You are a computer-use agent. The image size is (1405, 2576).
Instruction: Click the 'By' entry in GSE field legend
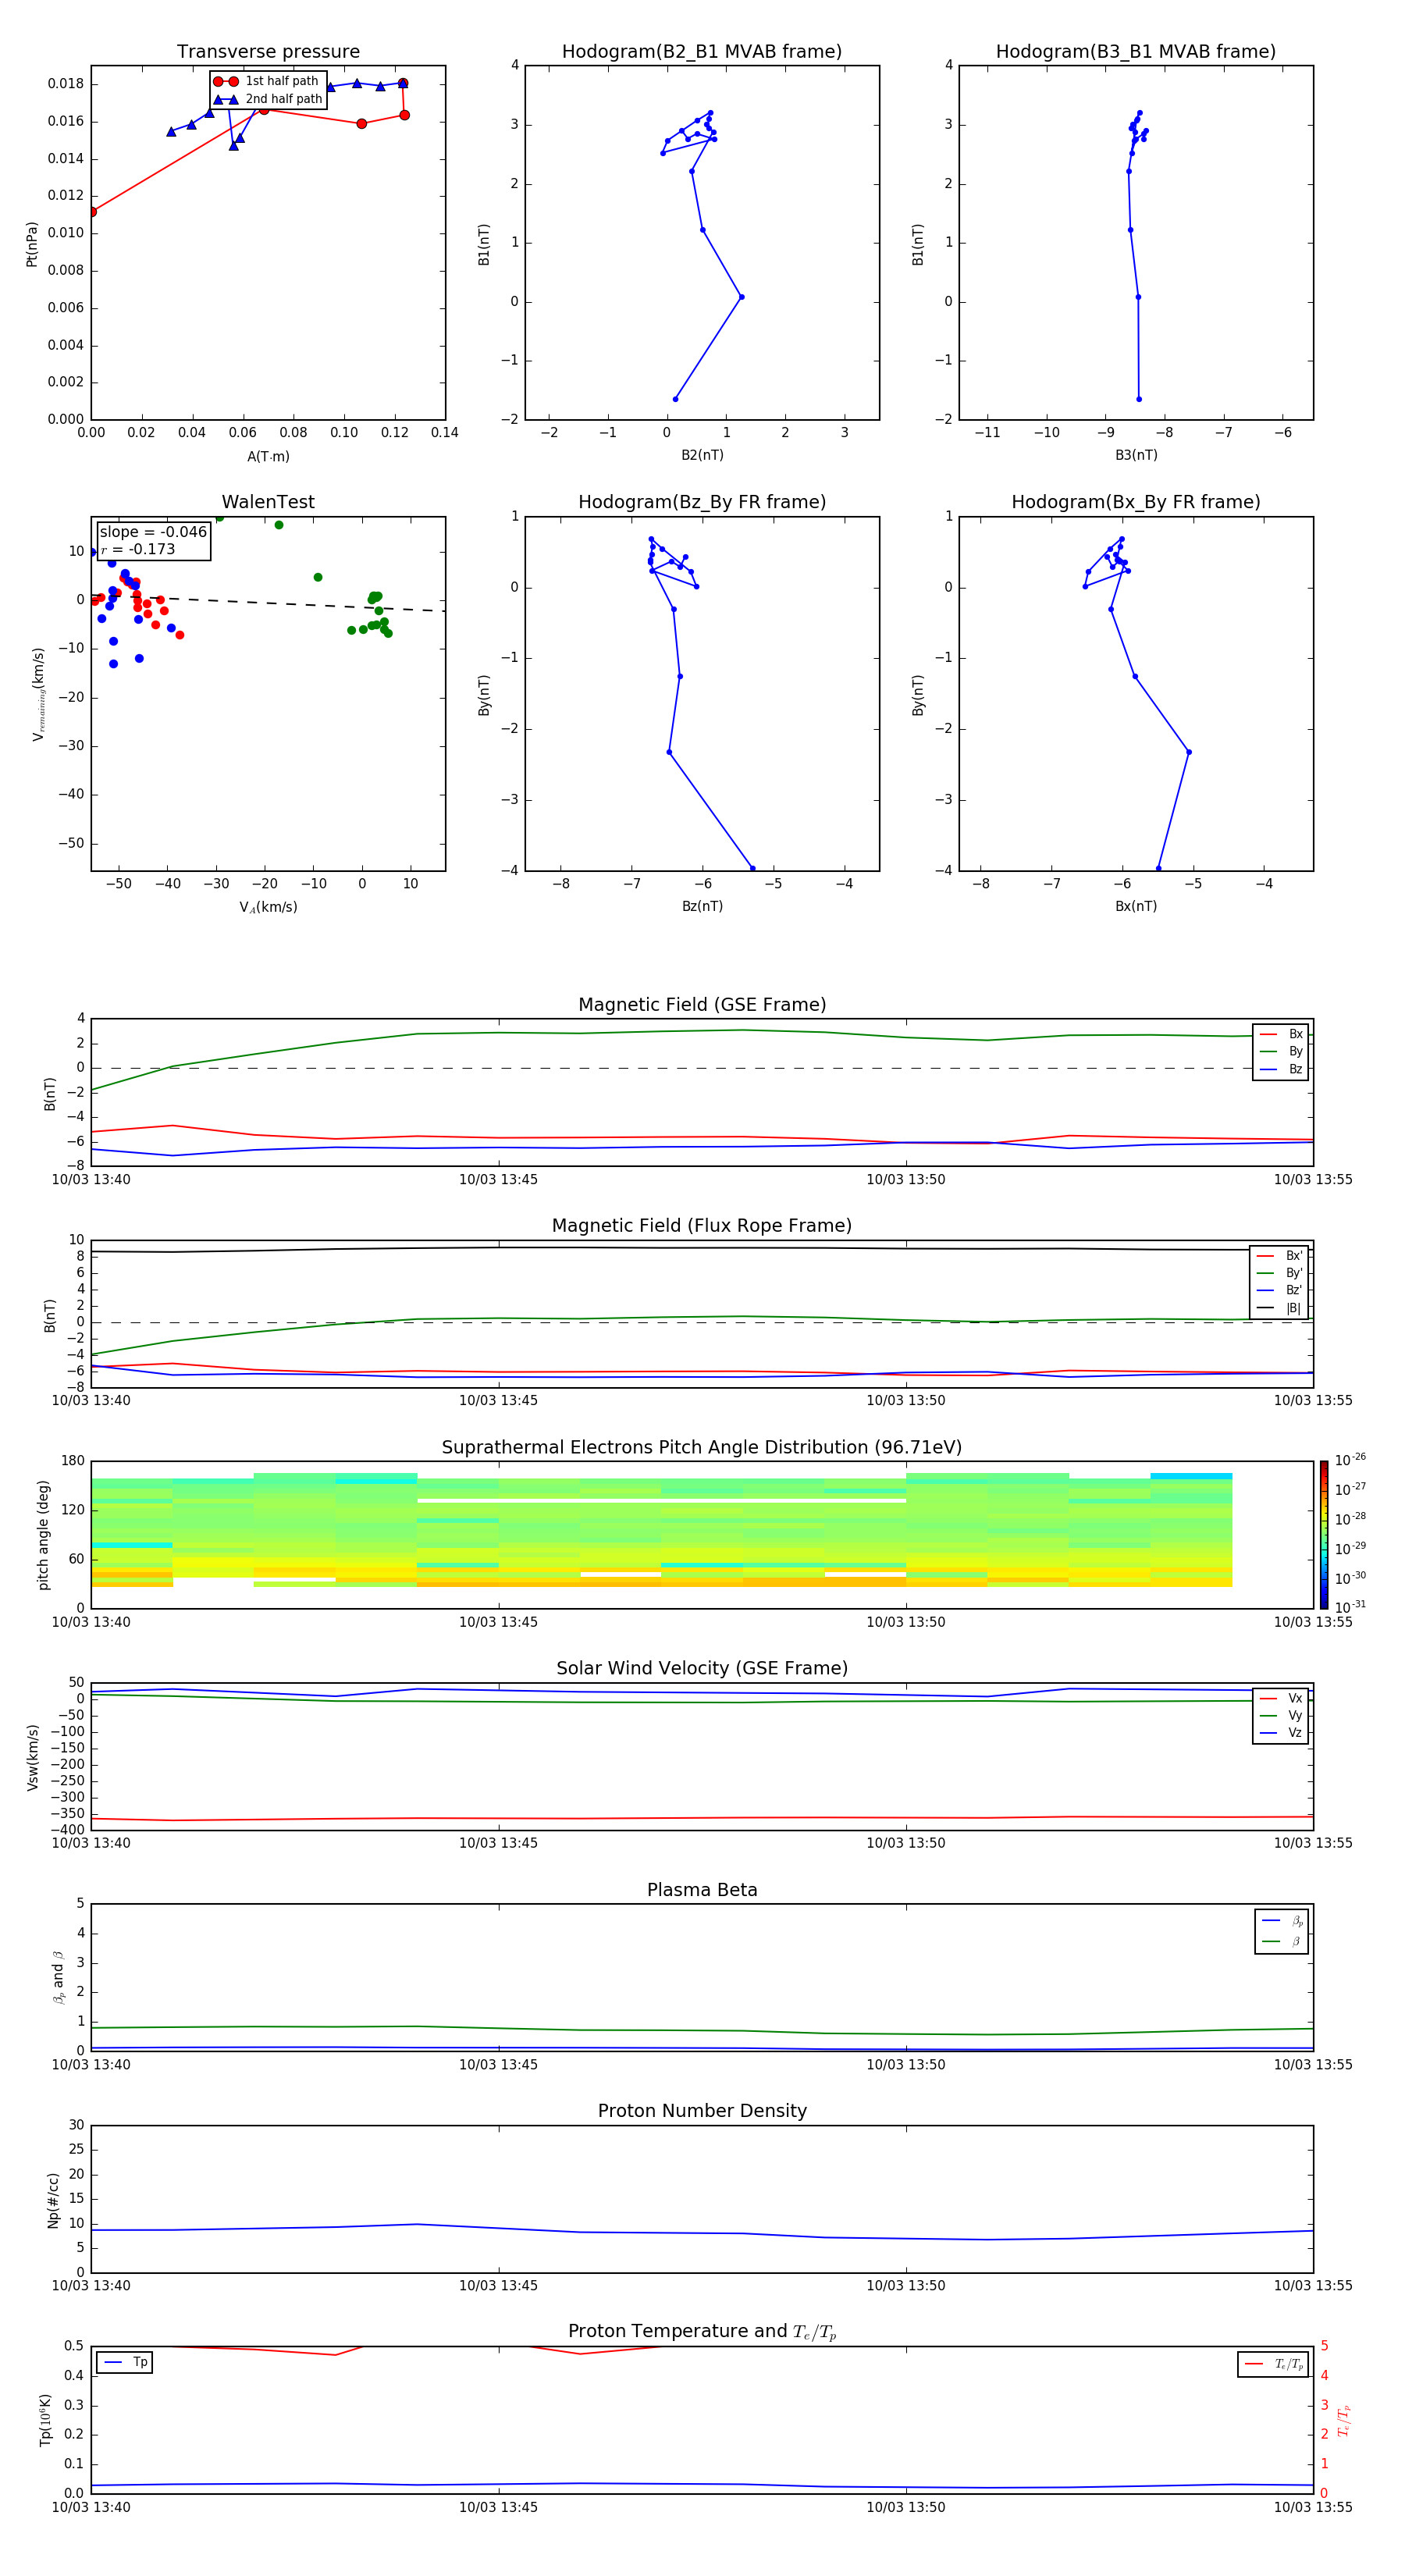tap(1281, 1052)
